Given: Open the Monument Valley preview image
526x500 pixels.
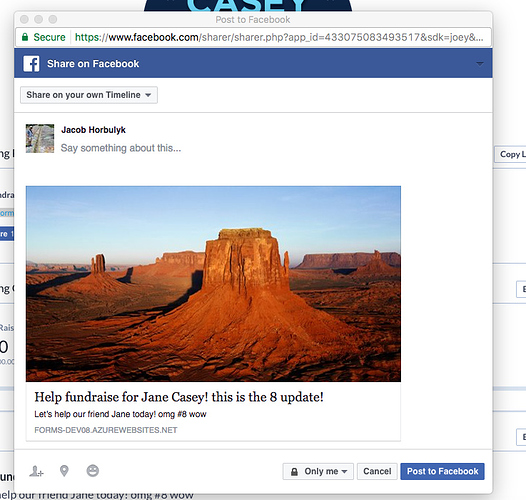Looking at the screenshot, I should point(213,284).
